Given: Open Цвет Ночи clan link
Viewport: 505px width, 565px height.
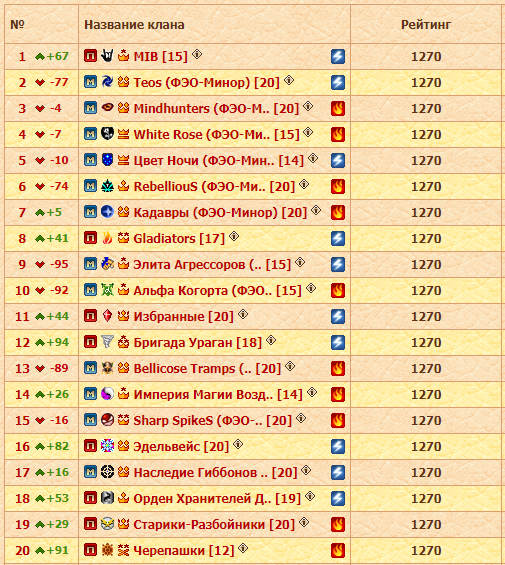Looking at the screenshot, I should (x=219, y=160).
